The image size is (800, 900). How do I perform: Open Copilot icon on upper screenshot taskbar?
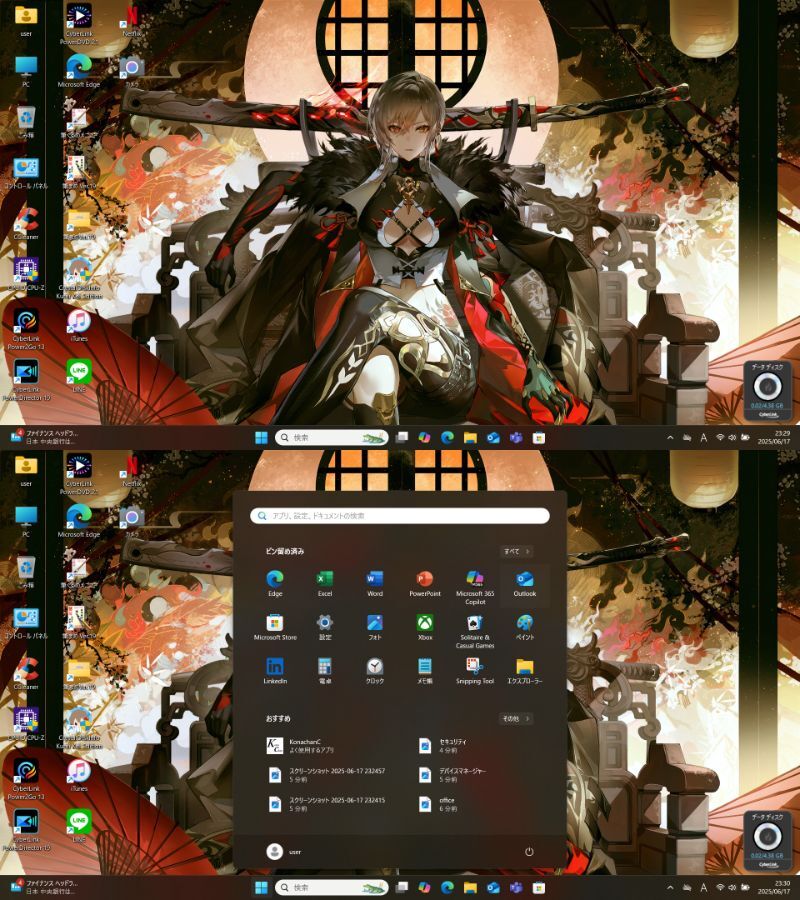425,438
